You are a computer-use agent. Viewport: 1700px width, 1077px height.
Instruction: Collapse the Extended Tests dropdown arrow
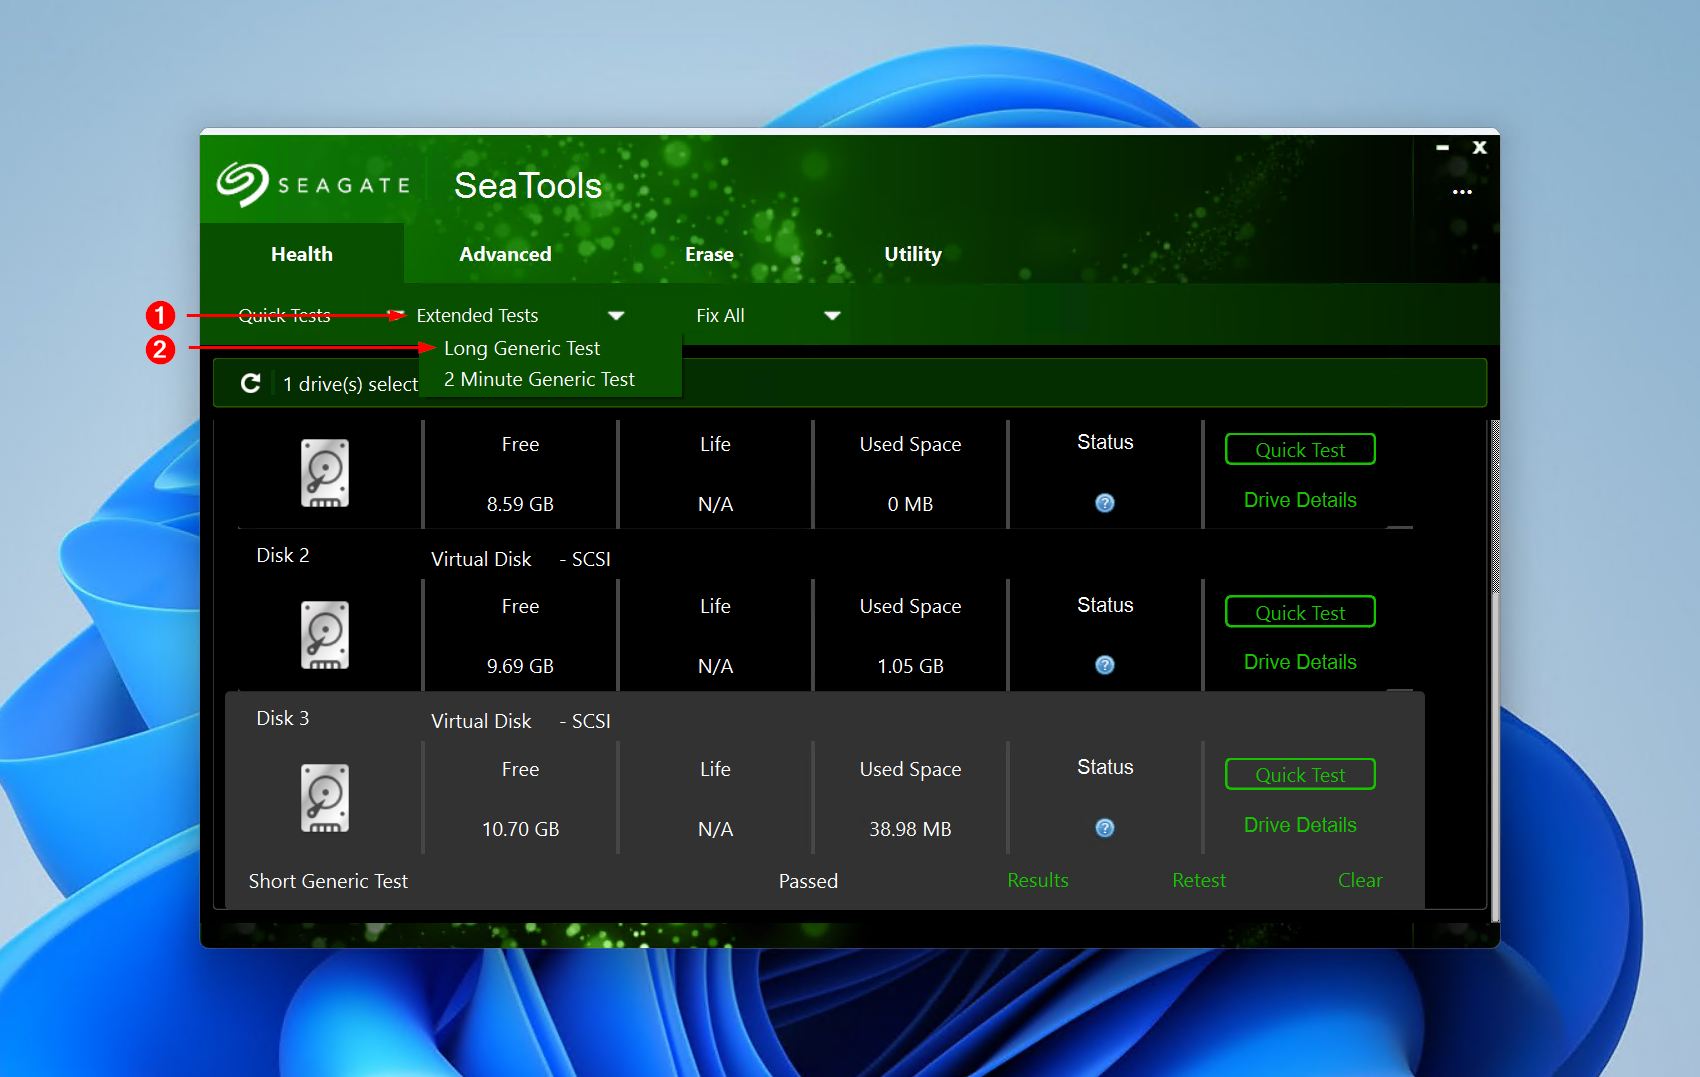tap(616, 316)
